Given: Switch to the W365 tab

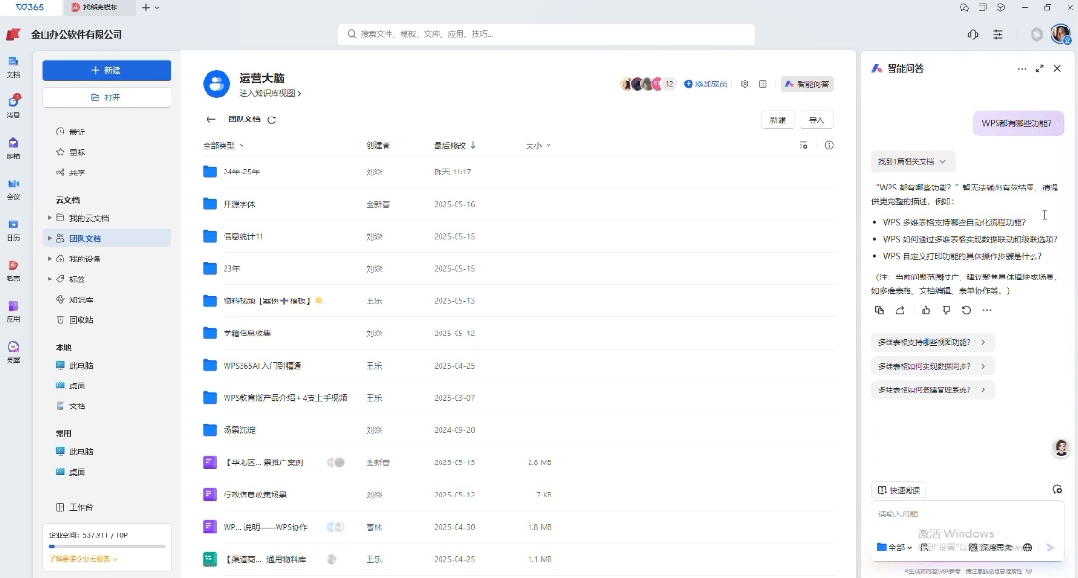Looking at the screenshot, I should point(30,8).
